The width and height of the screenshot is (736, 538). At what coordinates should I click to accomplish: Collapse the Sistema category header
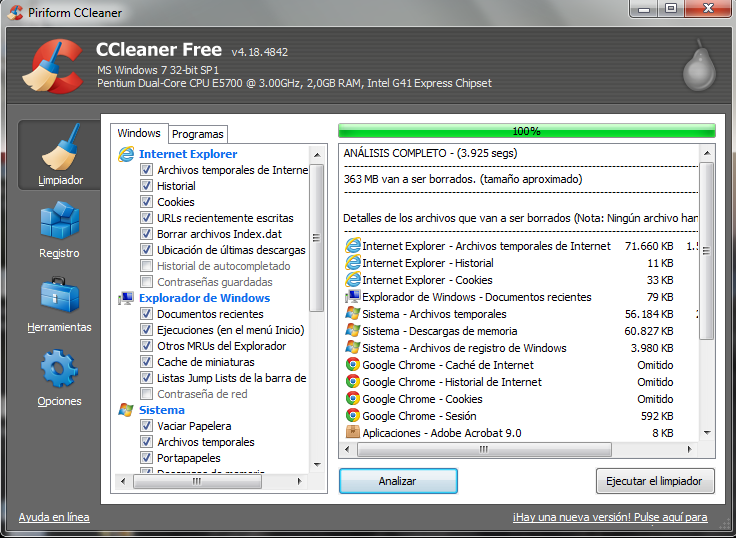161,410
